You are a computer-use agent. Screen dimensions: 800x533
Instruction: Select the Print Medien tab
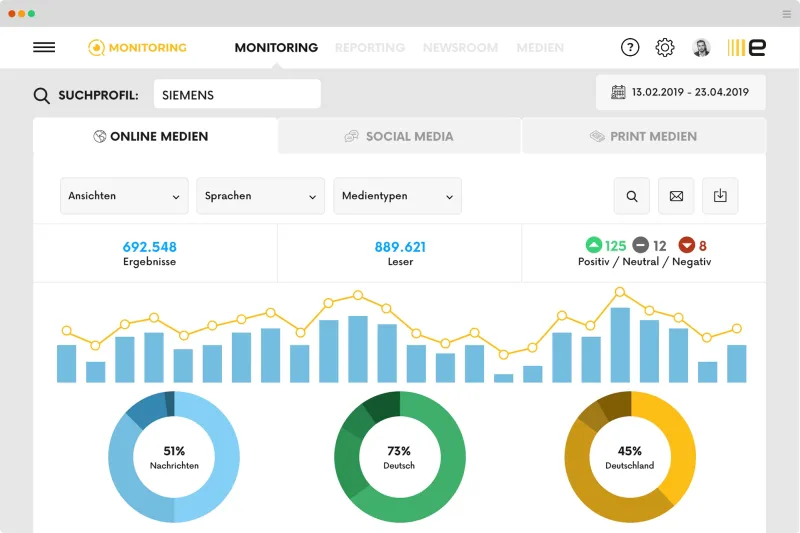click(644, 136)
